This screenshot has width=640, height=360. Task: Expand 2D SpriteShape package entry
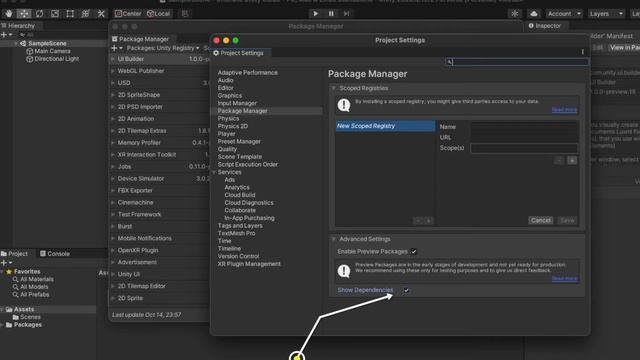[x=113, y=95]
